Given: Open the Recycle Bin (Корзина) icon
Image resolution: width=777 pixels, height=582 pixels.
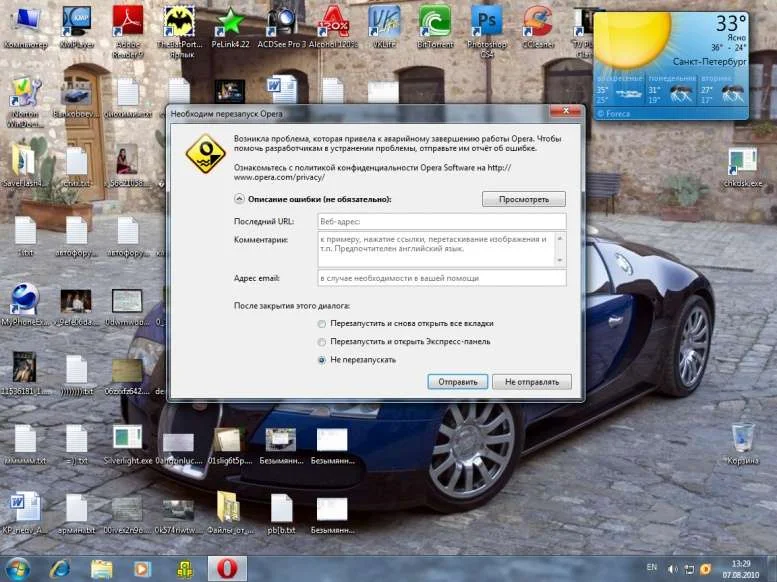Looking at the screenshot, I should [x=743, y=440].
